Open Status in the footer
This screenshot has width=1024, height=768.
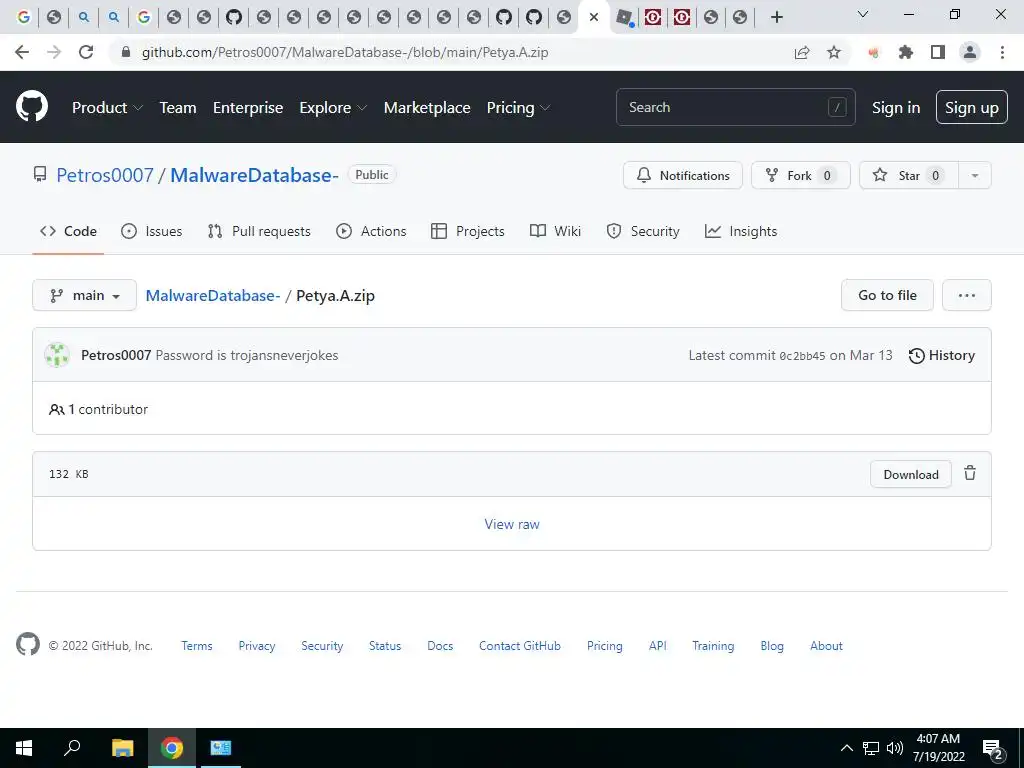(385, 645)
